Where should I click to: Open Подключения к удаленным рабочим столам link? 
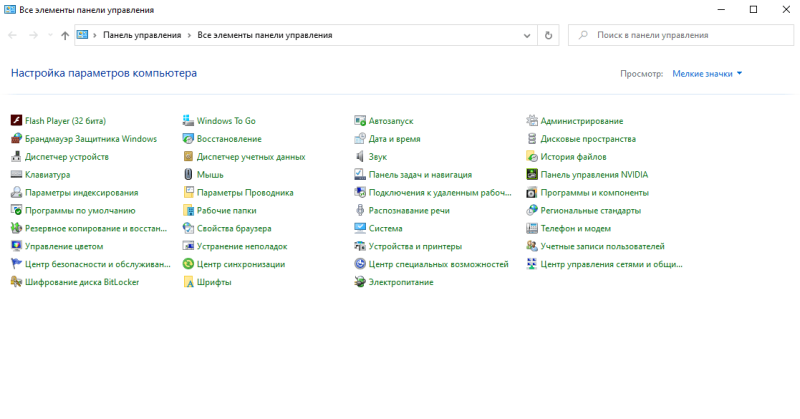tap(440, 192)
